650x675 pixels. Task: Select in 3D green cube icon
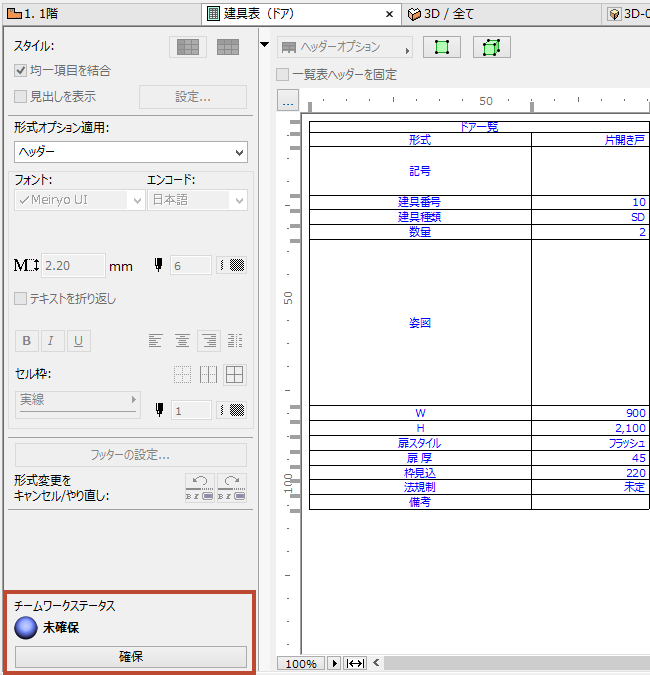tap(492, 47)
